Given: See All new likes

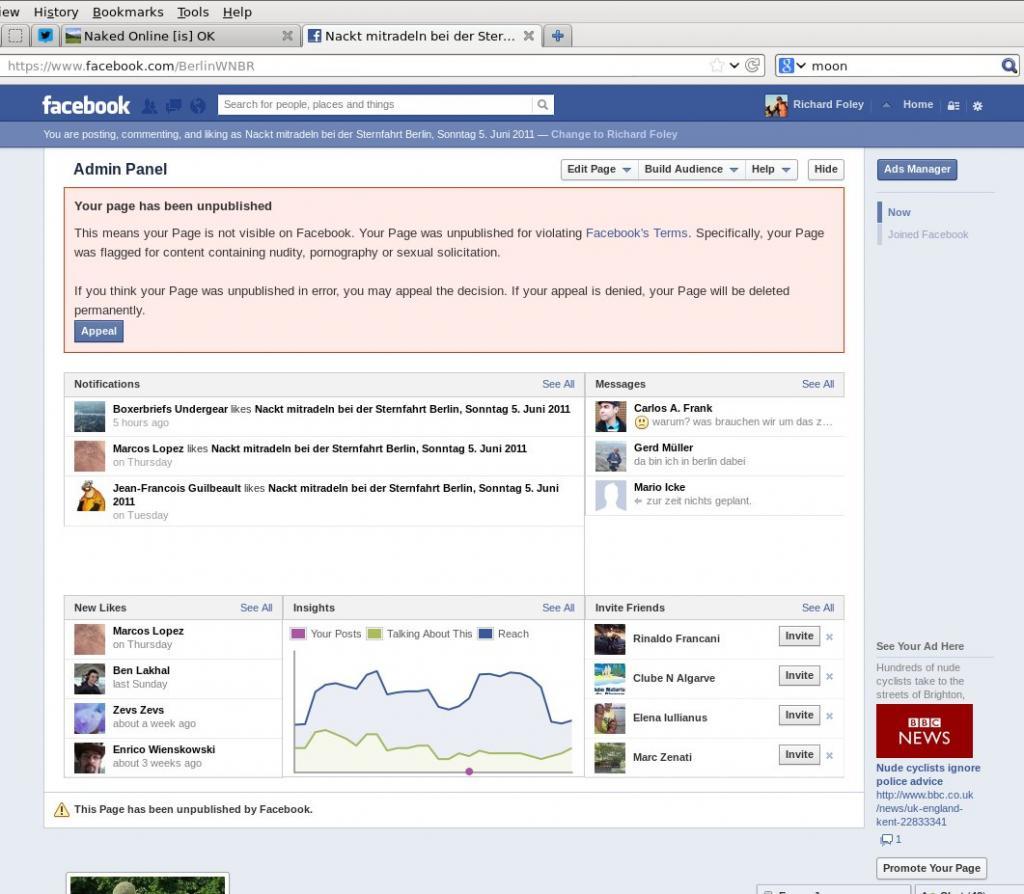Looking at the screenshot, I should click(x=256, y=607).
